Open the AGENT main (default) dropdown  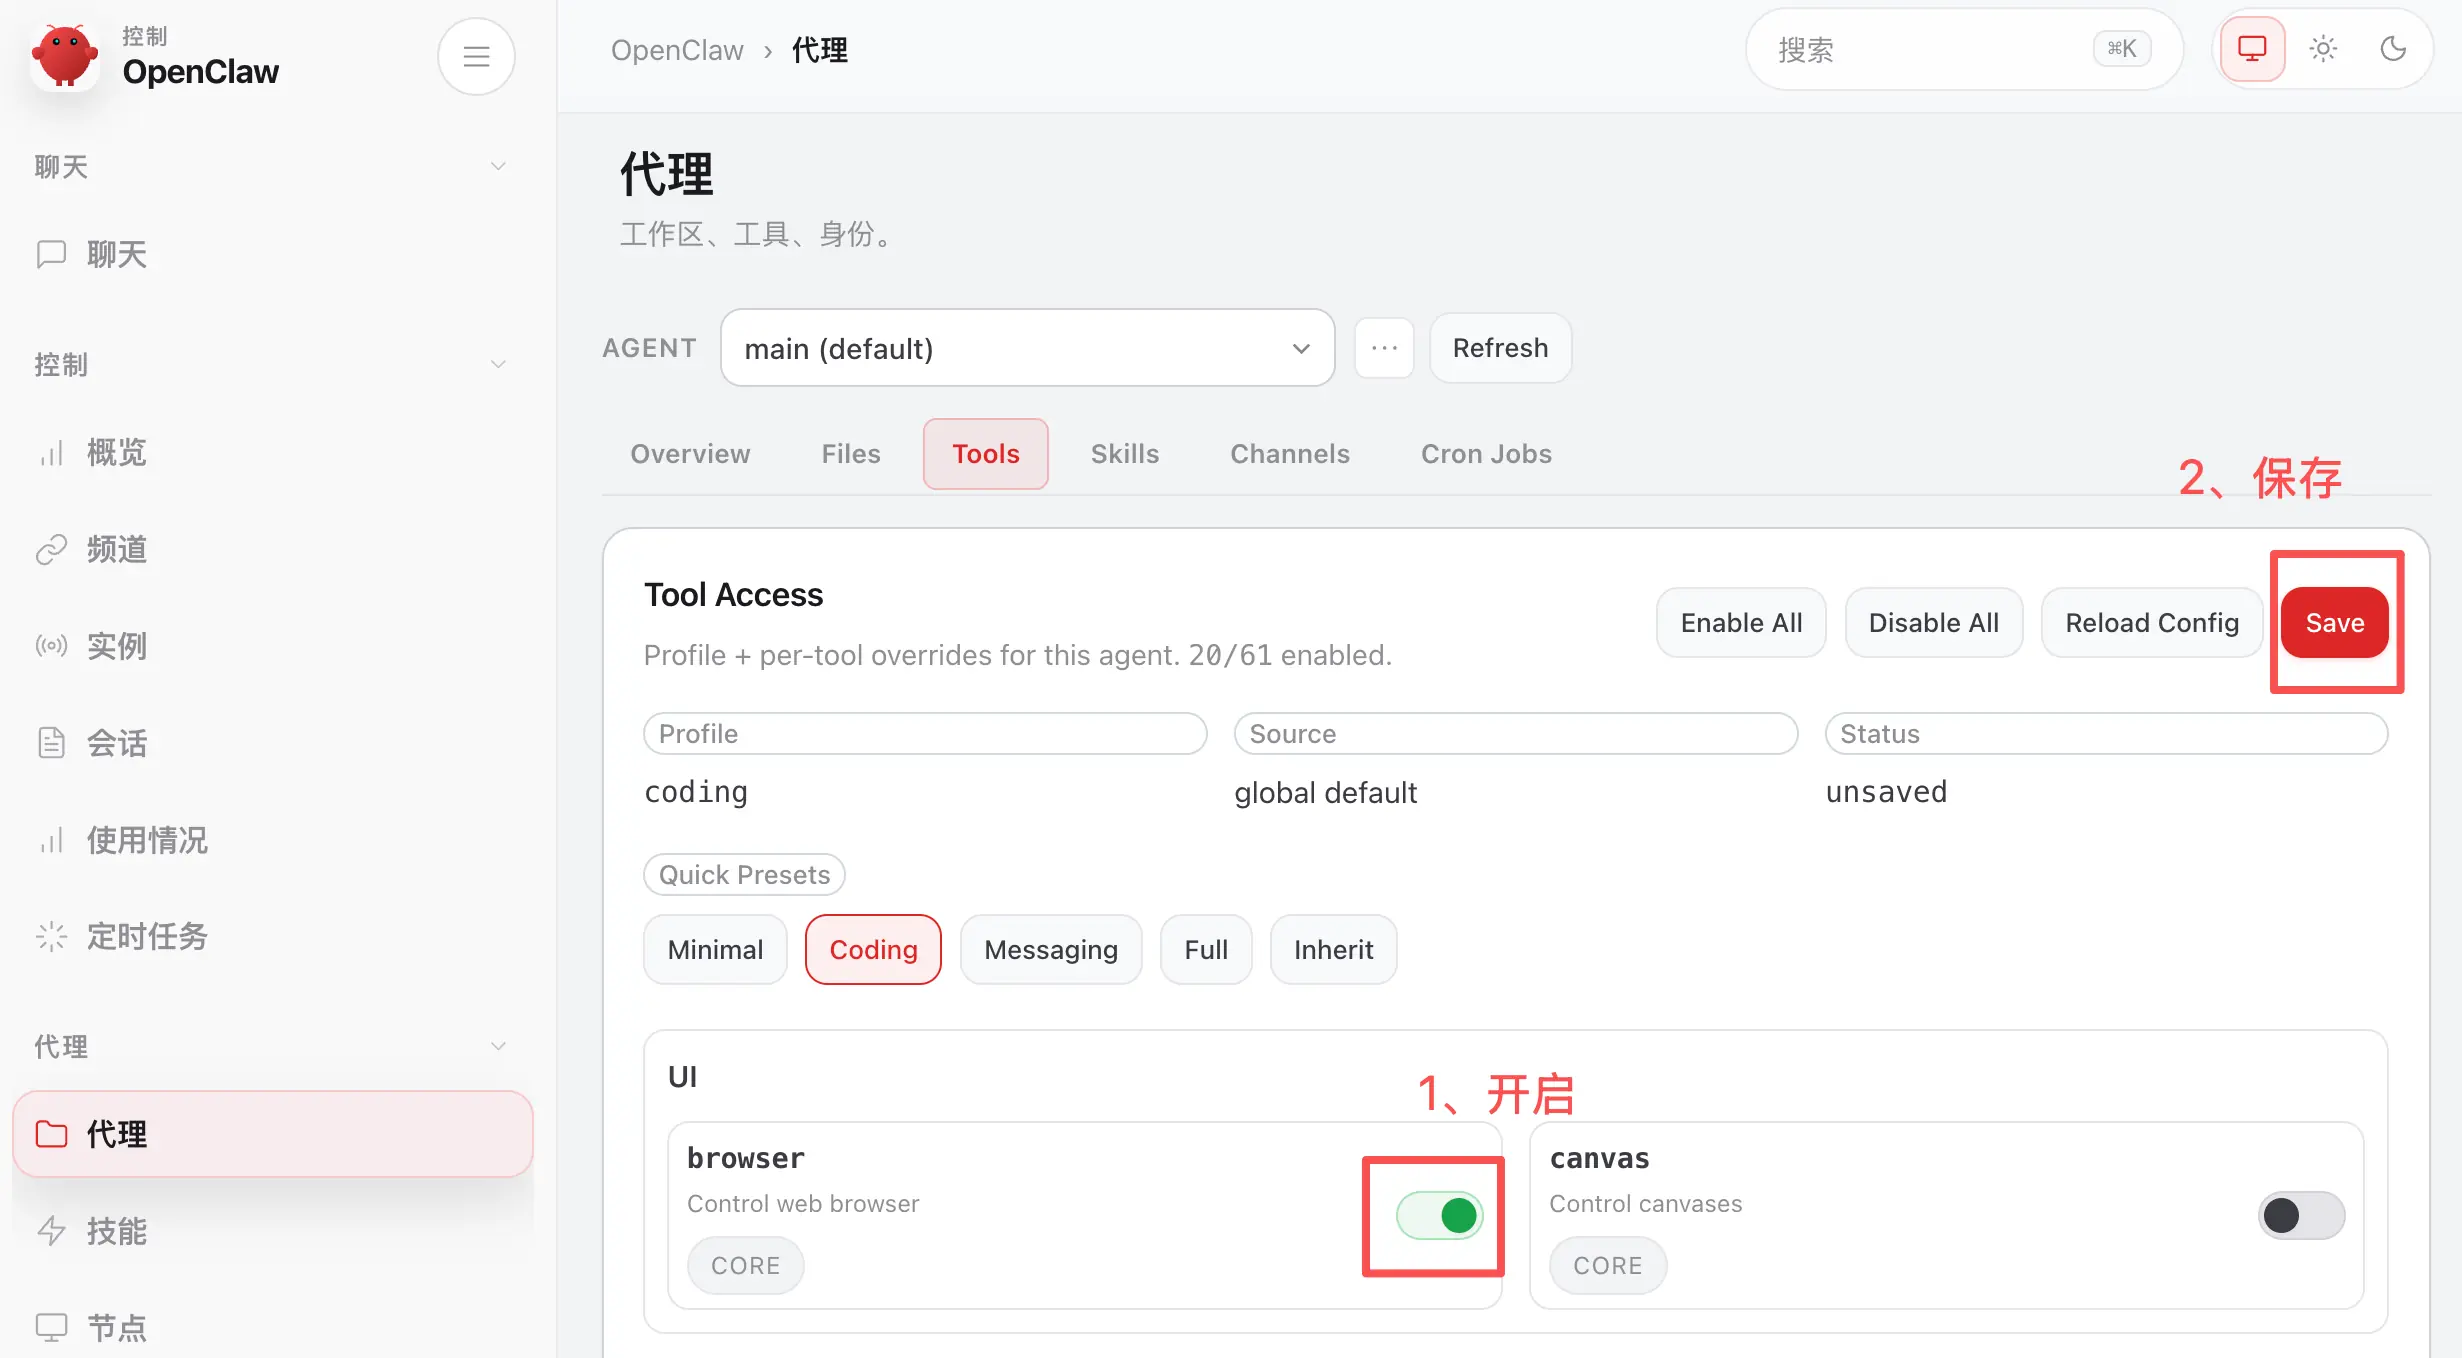[1027, 348]
